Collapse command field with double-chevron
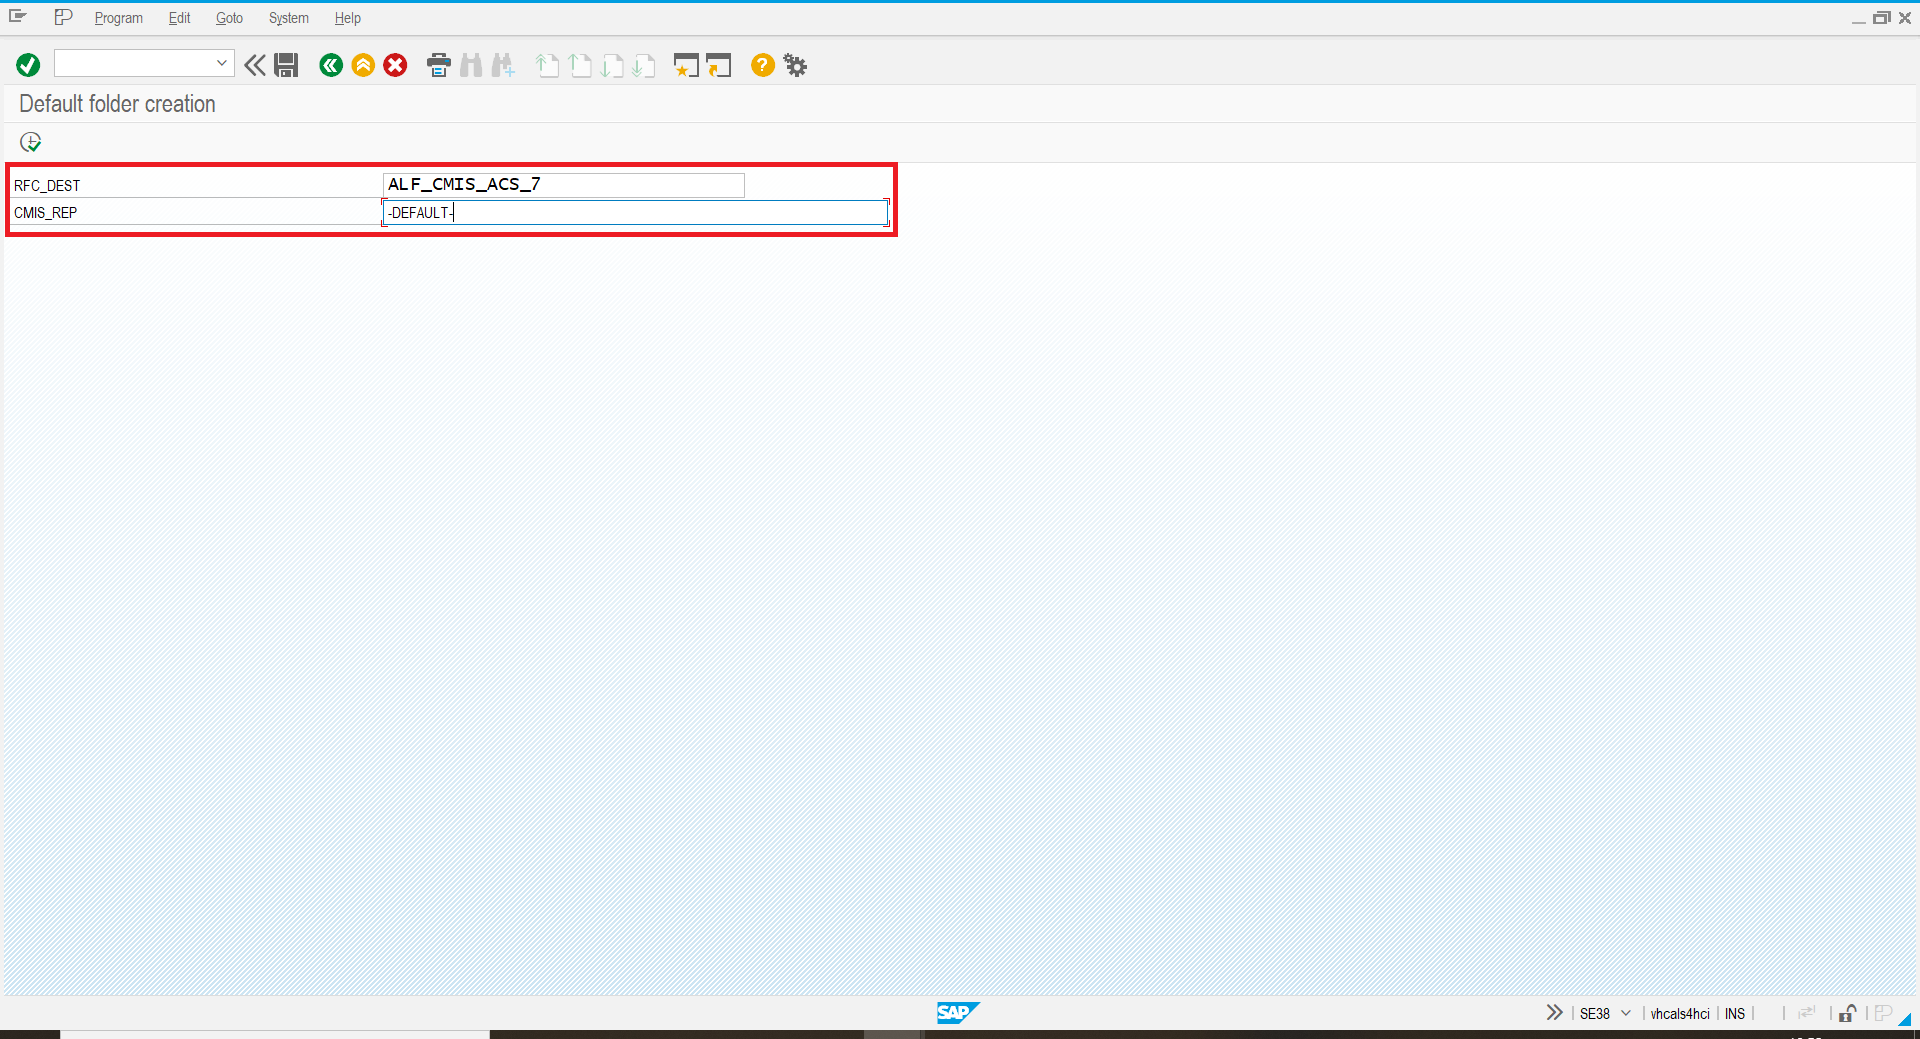Screen dimensions: 1920x1039 (x=255, y=65)
